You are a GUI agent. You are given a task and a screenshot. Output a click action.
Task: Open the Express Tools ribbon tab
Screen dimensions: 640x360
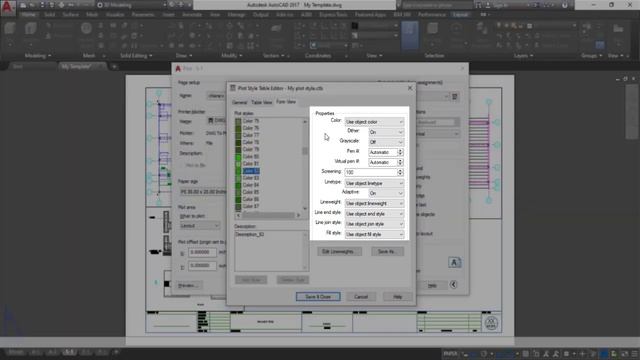tap(333, 14)
